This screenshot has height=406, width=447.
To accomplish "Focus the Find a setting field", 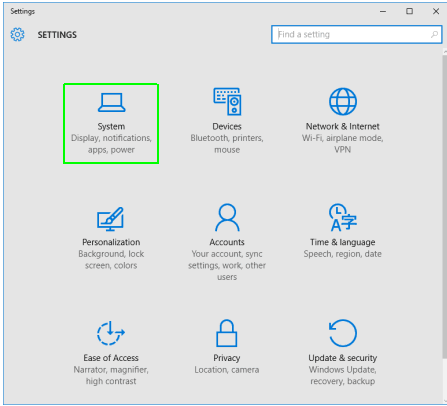I will [357, 34].
